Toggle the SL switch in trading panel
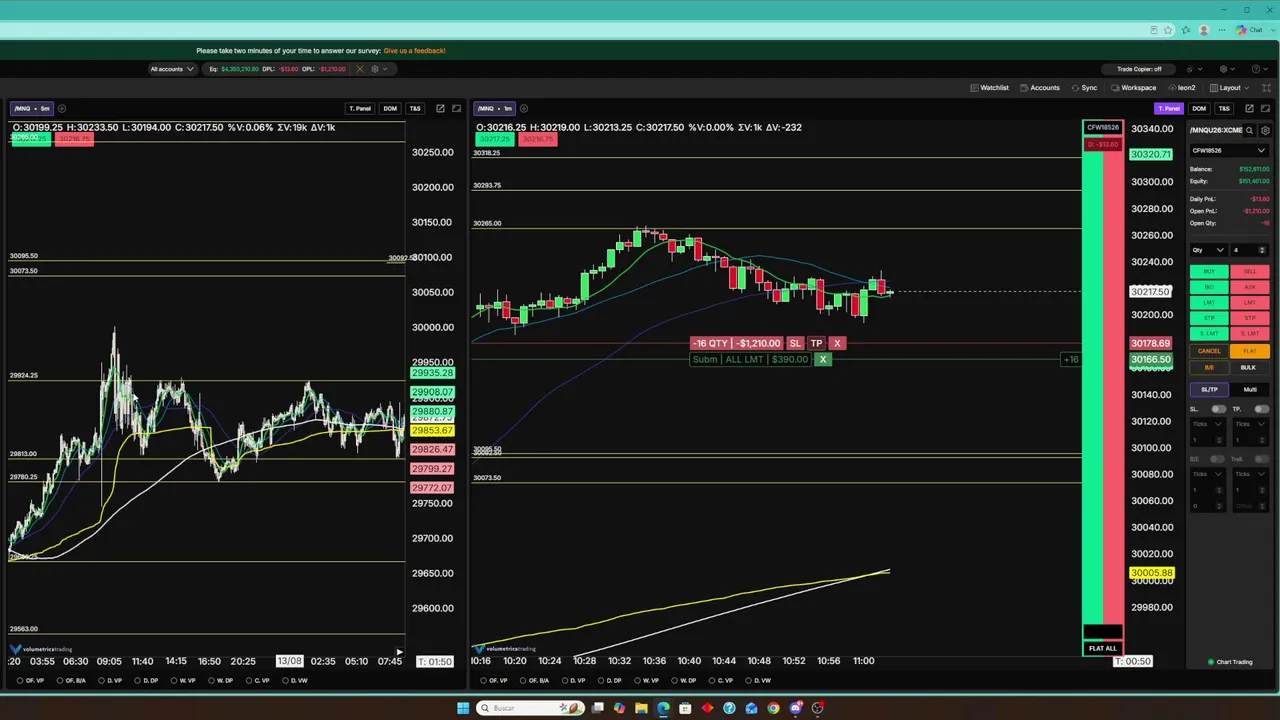The image size is (1280, 720). (x=1218, y=409)
